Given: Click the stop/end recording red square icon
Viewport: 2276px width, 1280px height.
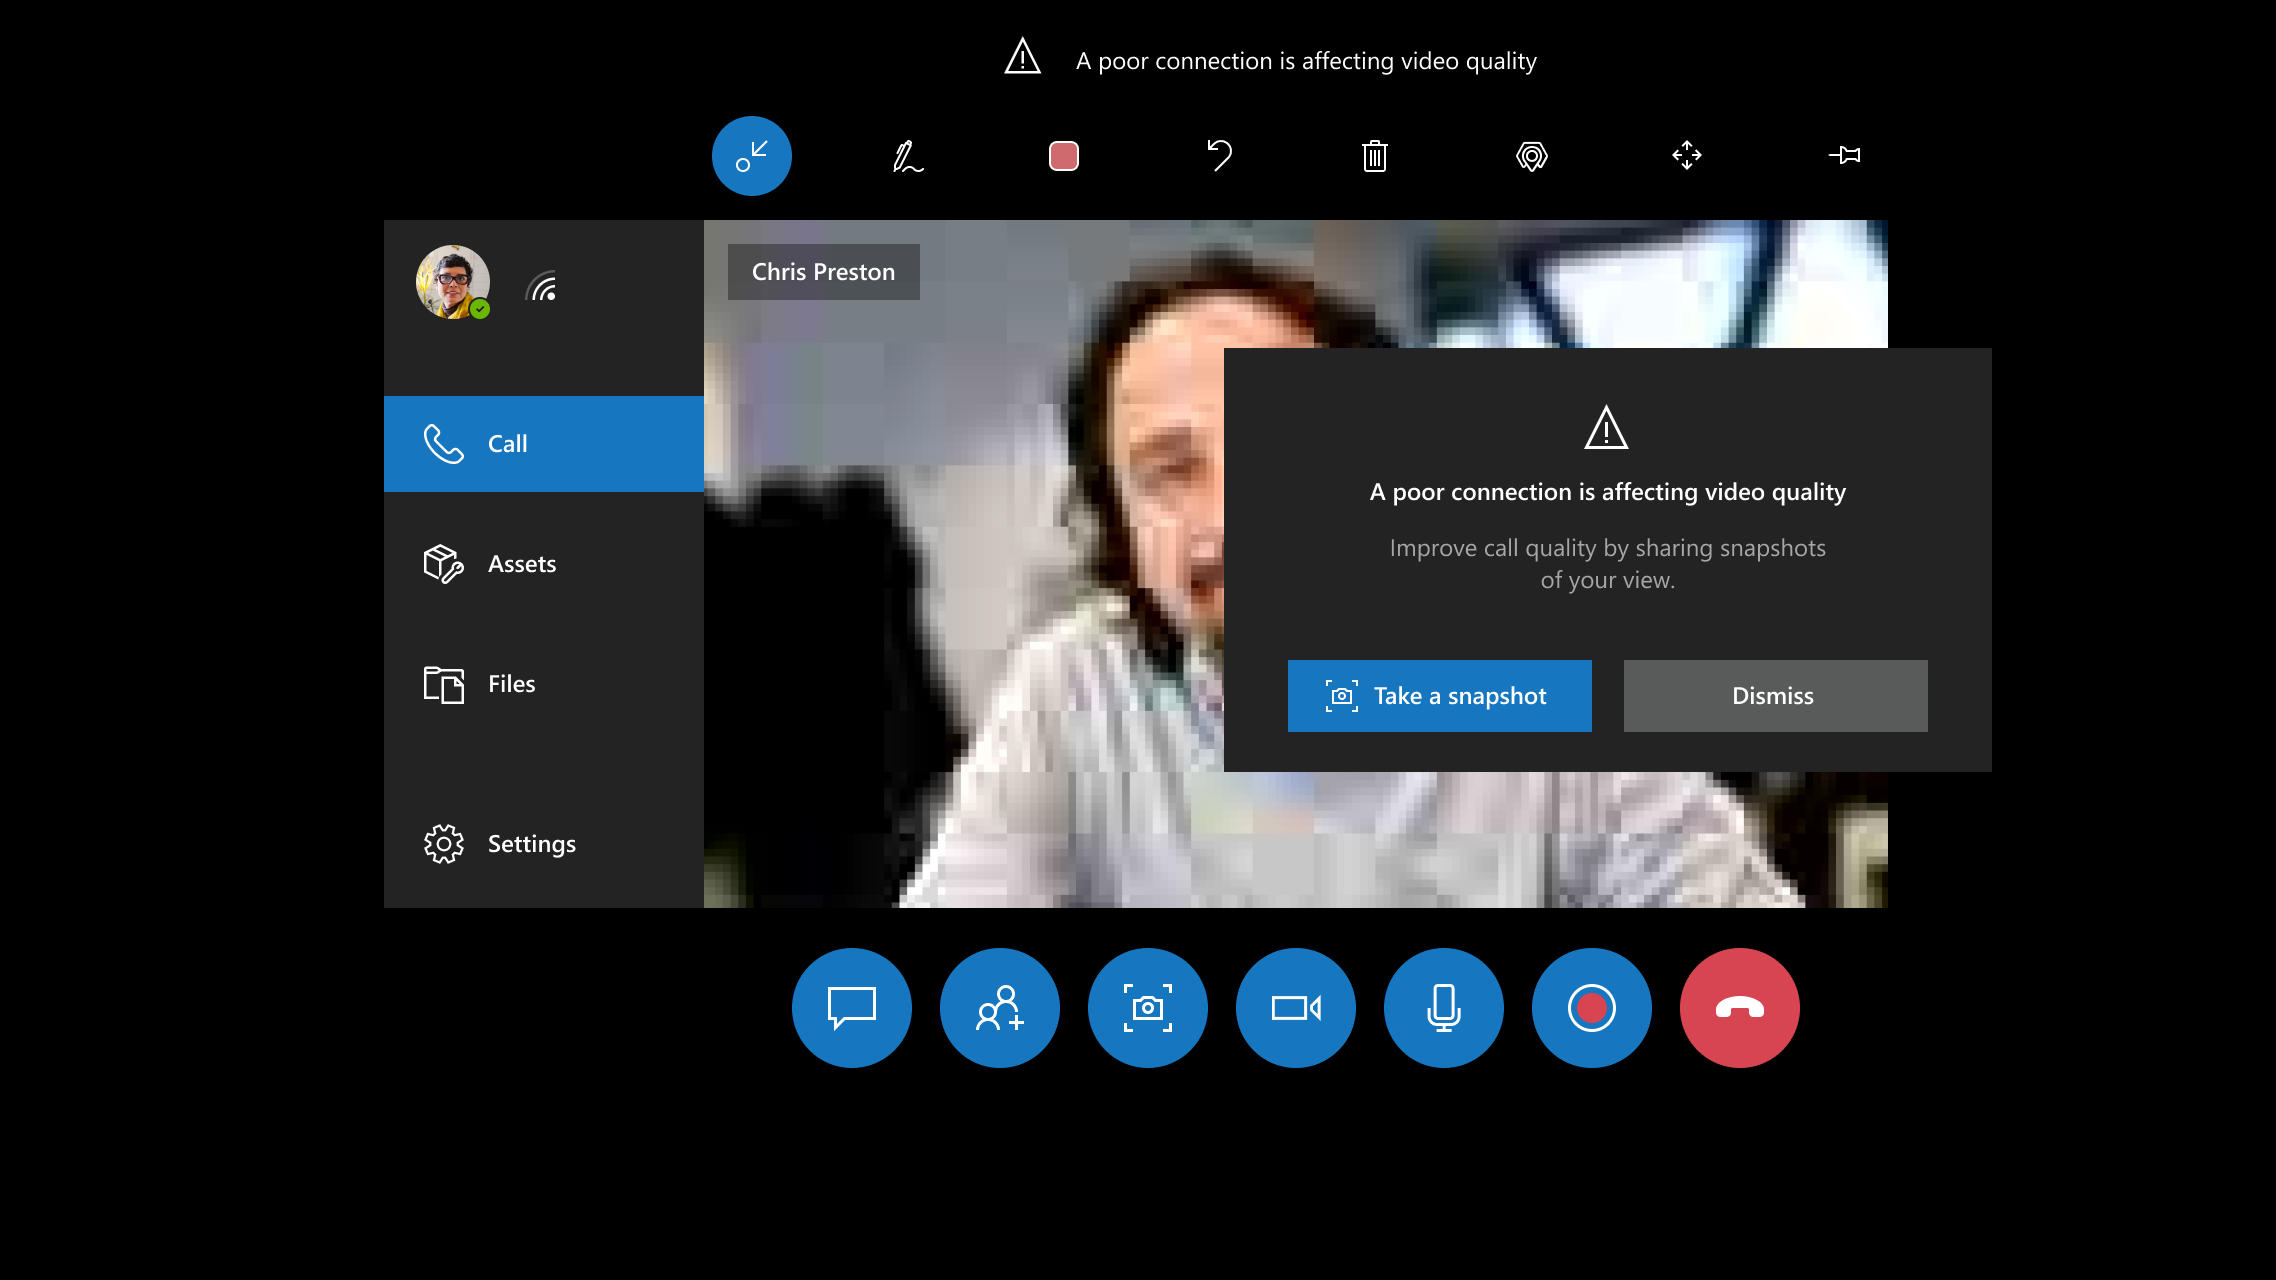Looking at the screenshot, I should tap(1063, 156).
